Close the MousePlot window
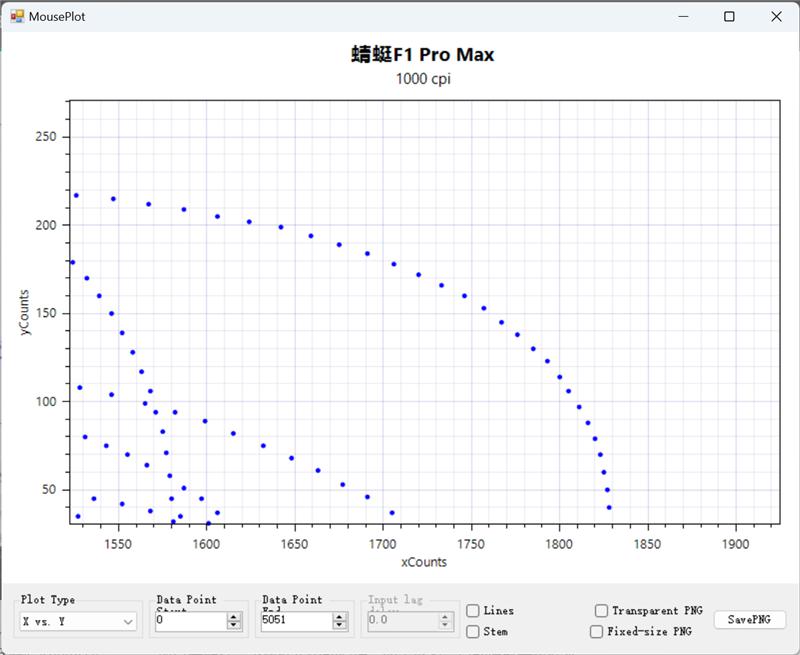 point(776,16)
